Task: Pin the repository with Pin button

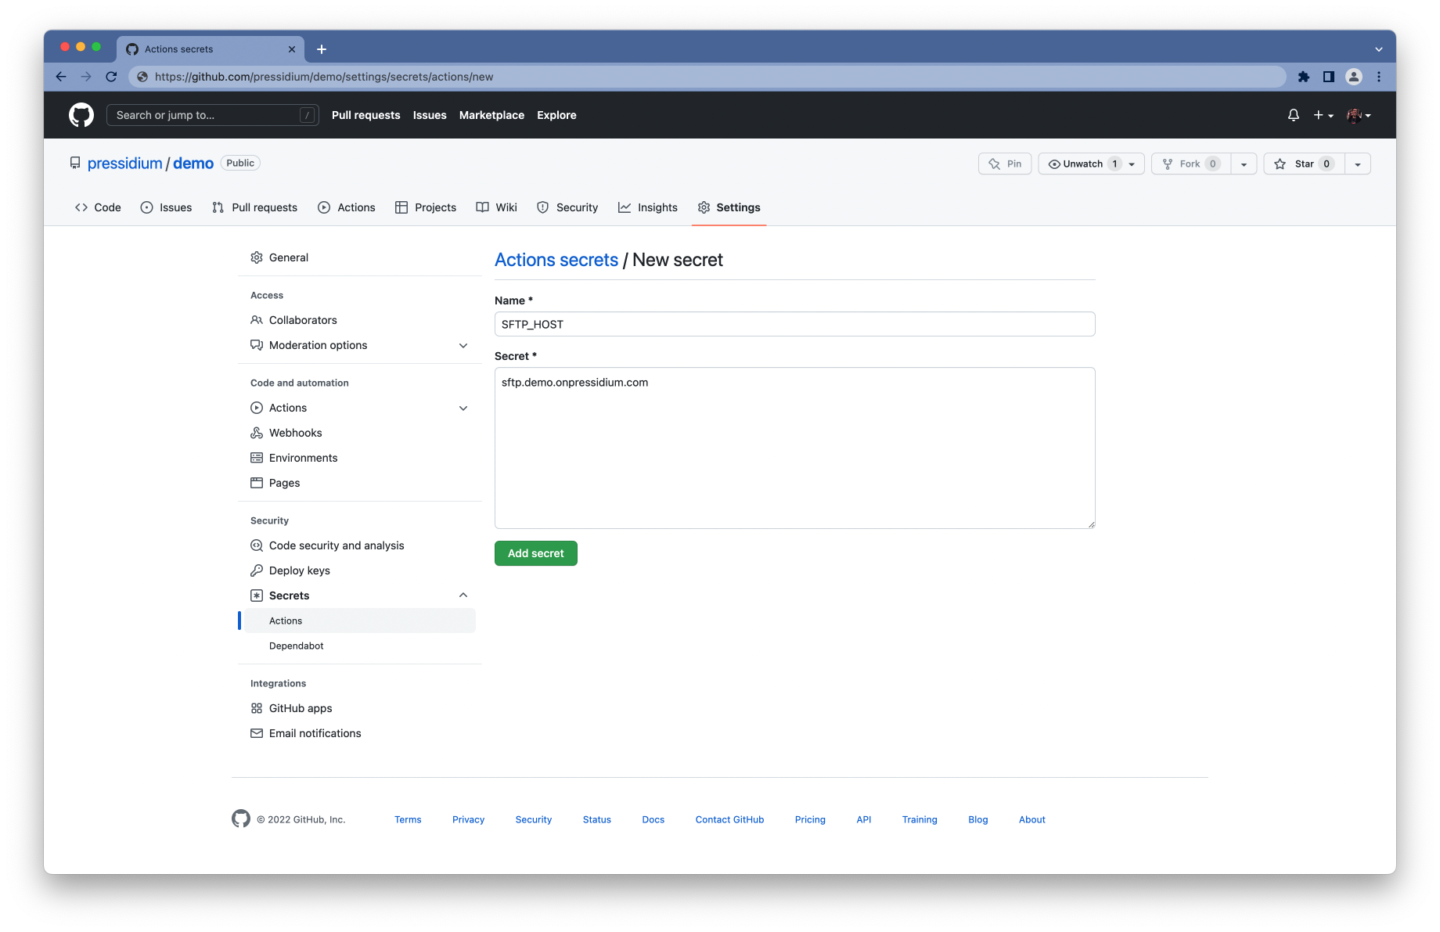Action: (1005, 164)
